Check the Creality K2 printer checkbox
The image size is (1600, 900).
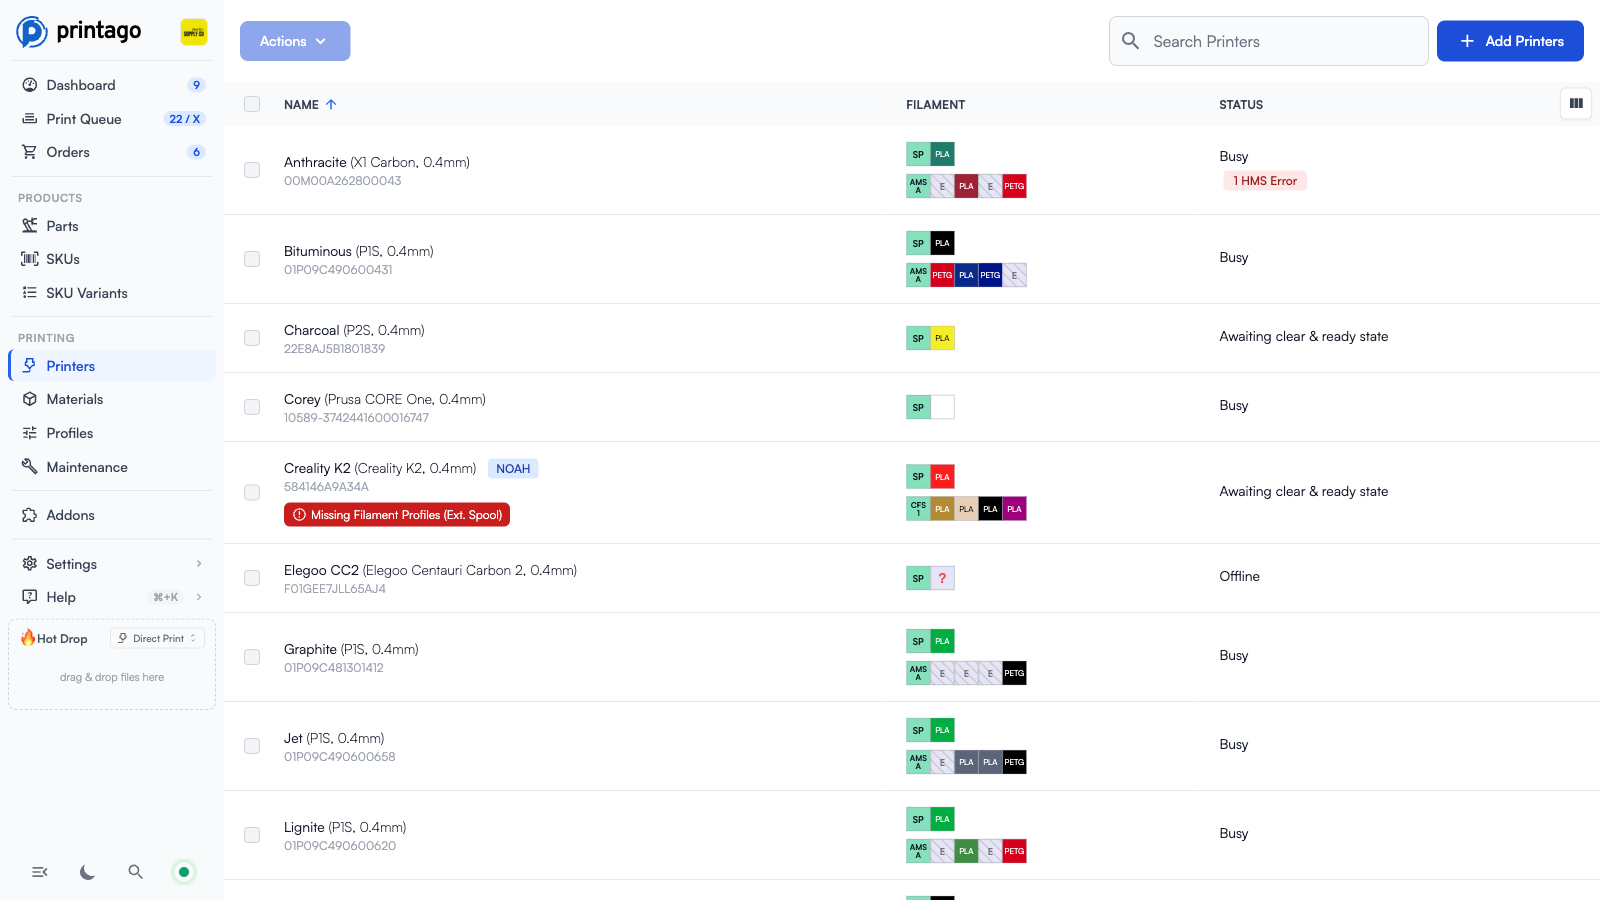[x=252, y=492]
